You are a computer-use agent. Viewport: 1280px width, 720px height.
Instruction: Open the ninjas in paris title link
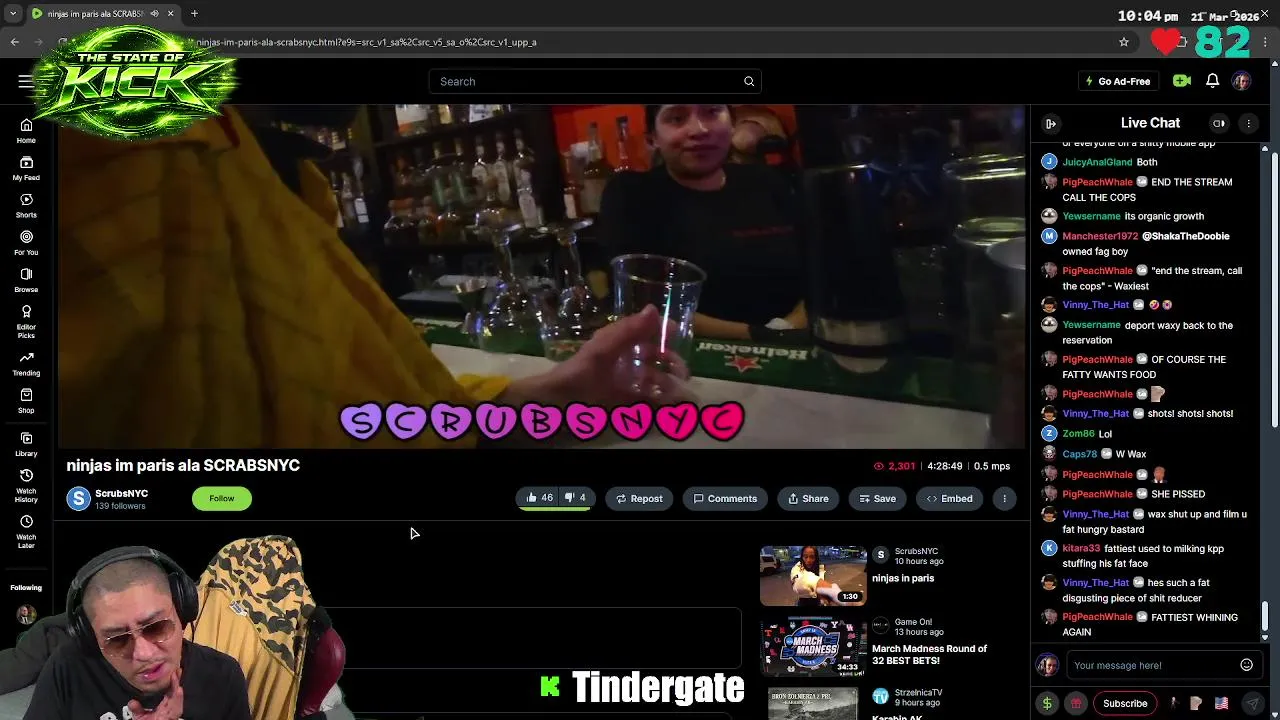(903, 578)
